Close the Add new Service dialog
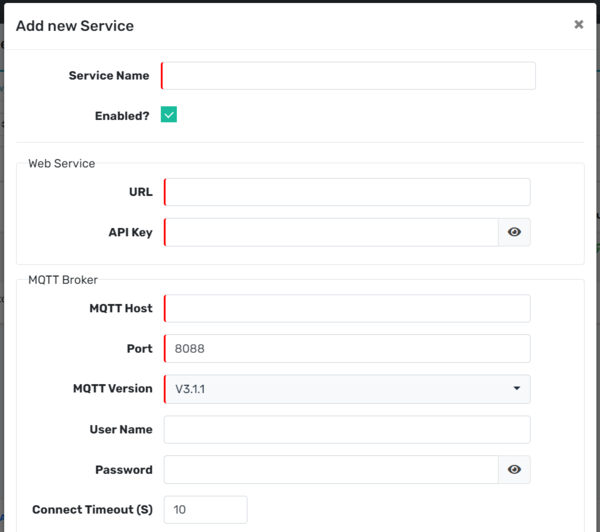The width and height of the screenshot is (600, 532). [578, 25]
